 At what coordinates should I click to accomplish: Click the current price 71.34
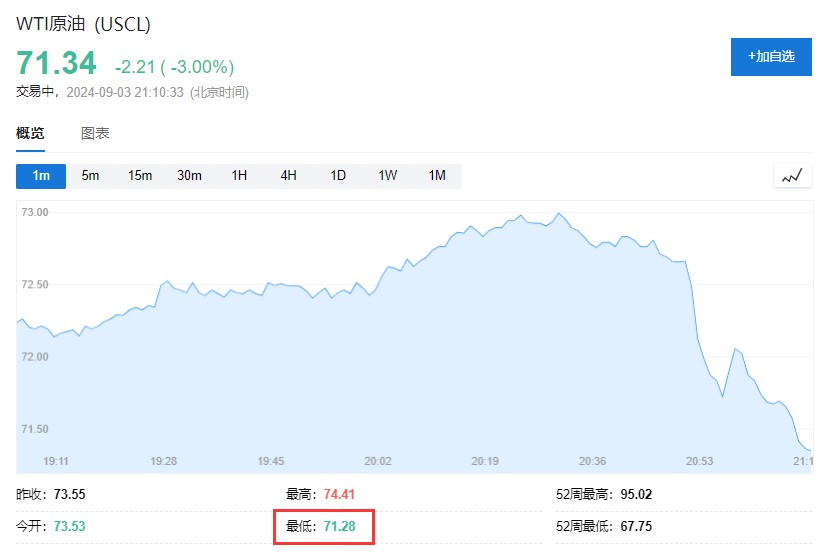click(x=56, y=64)
